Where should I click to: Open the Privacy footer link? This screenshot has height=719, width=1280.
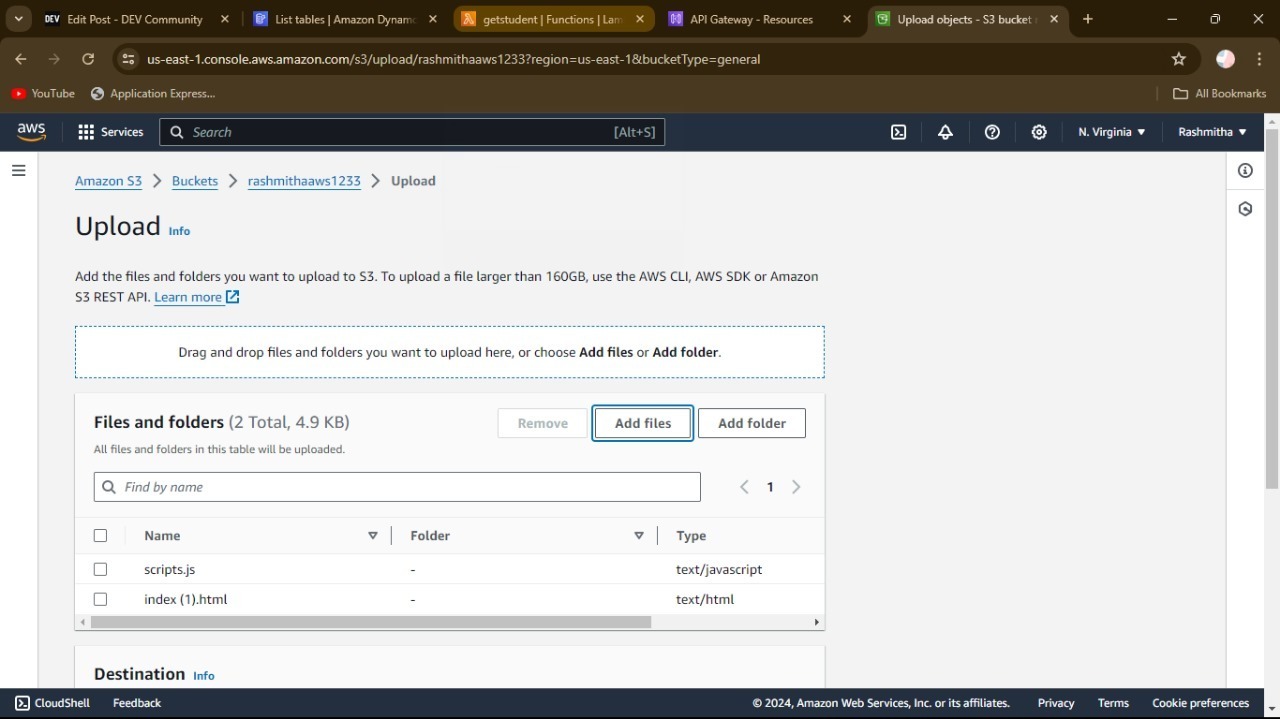tap(1056, 703)
